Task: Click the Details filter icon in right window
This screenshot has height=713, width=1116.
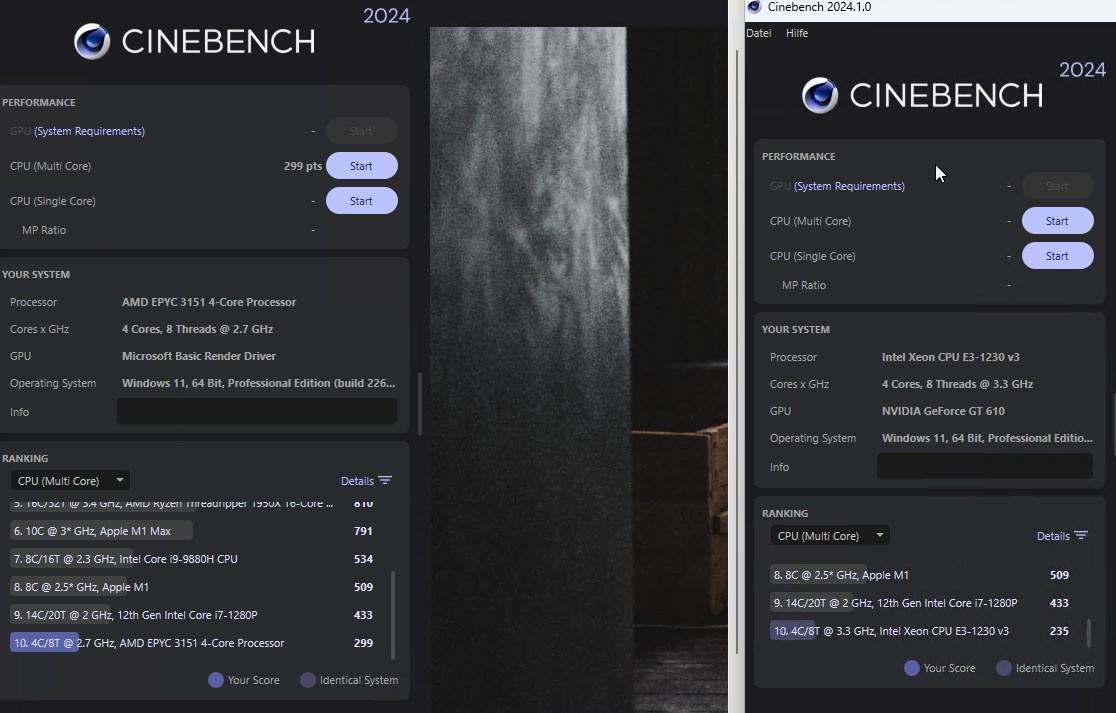Action: [1081, 535]
